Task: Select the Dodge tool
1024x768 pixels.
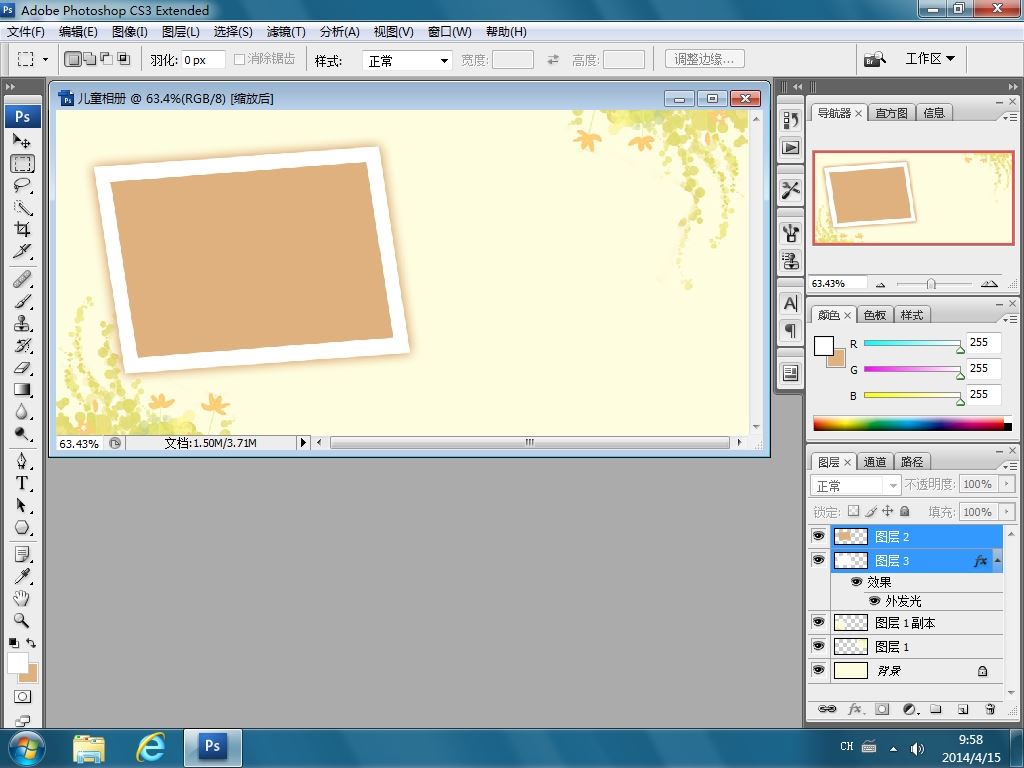Action: (22, 434)
